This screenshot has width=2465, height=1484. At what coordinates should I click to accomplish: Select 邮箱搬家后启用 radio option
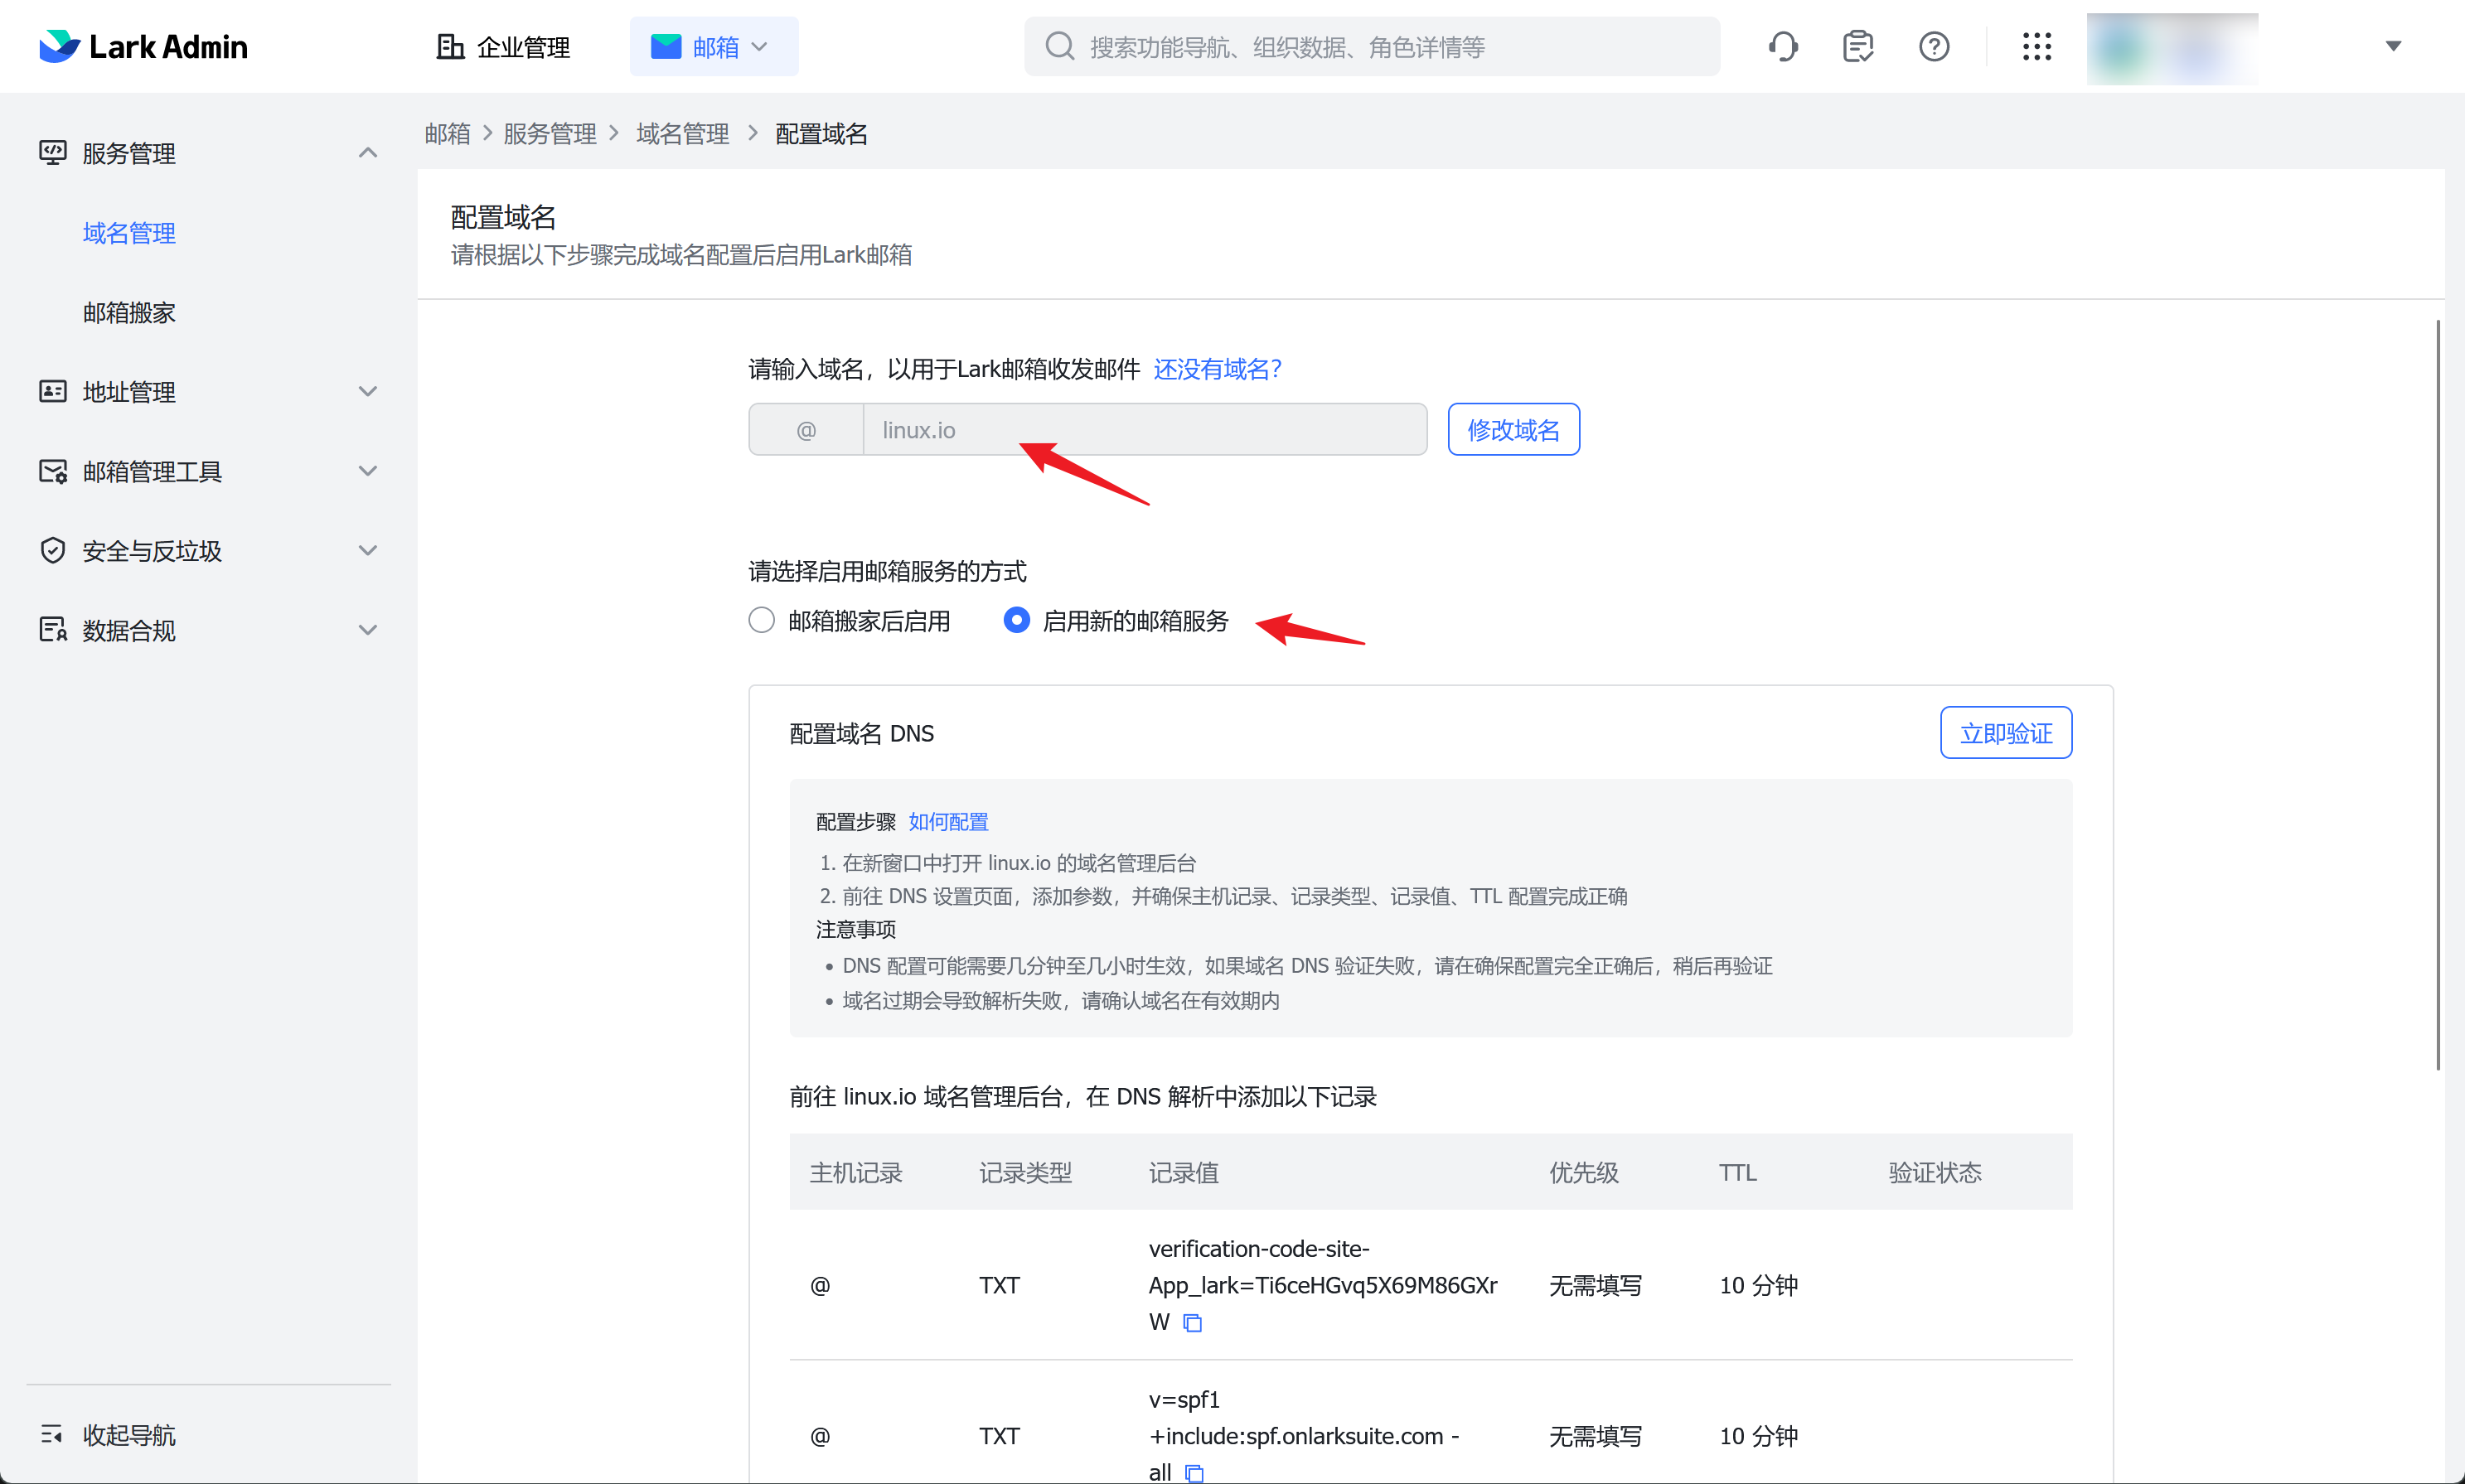coord(761,620)
